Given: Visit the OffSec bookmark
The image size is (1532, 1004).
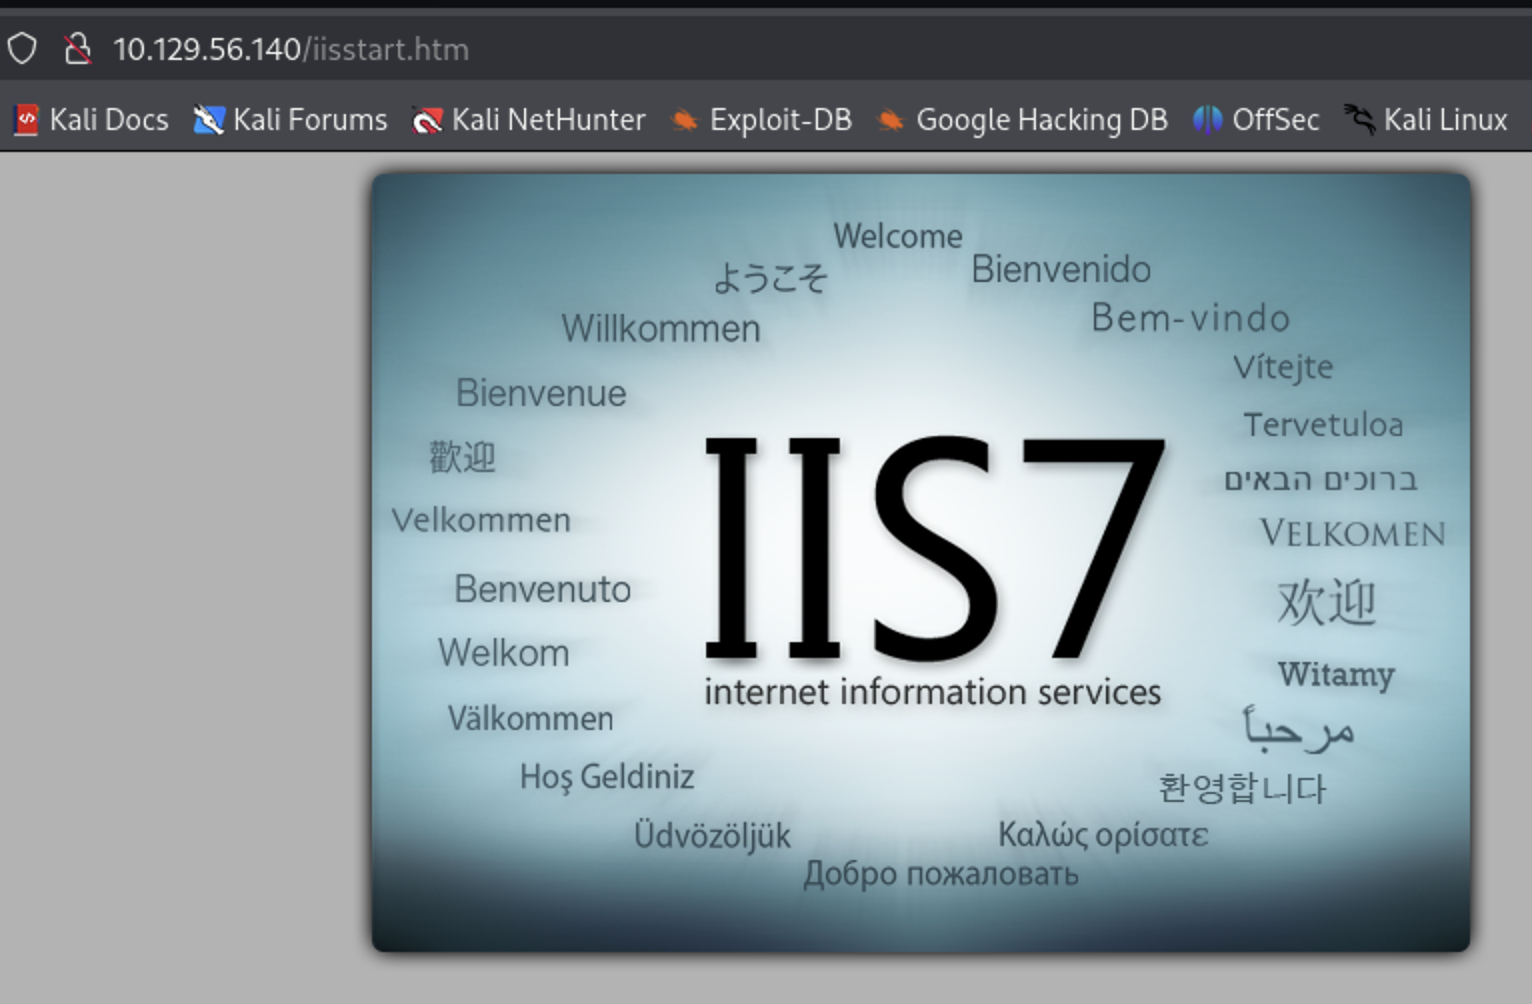Looking at the screenshot, I should point(1256,120).
